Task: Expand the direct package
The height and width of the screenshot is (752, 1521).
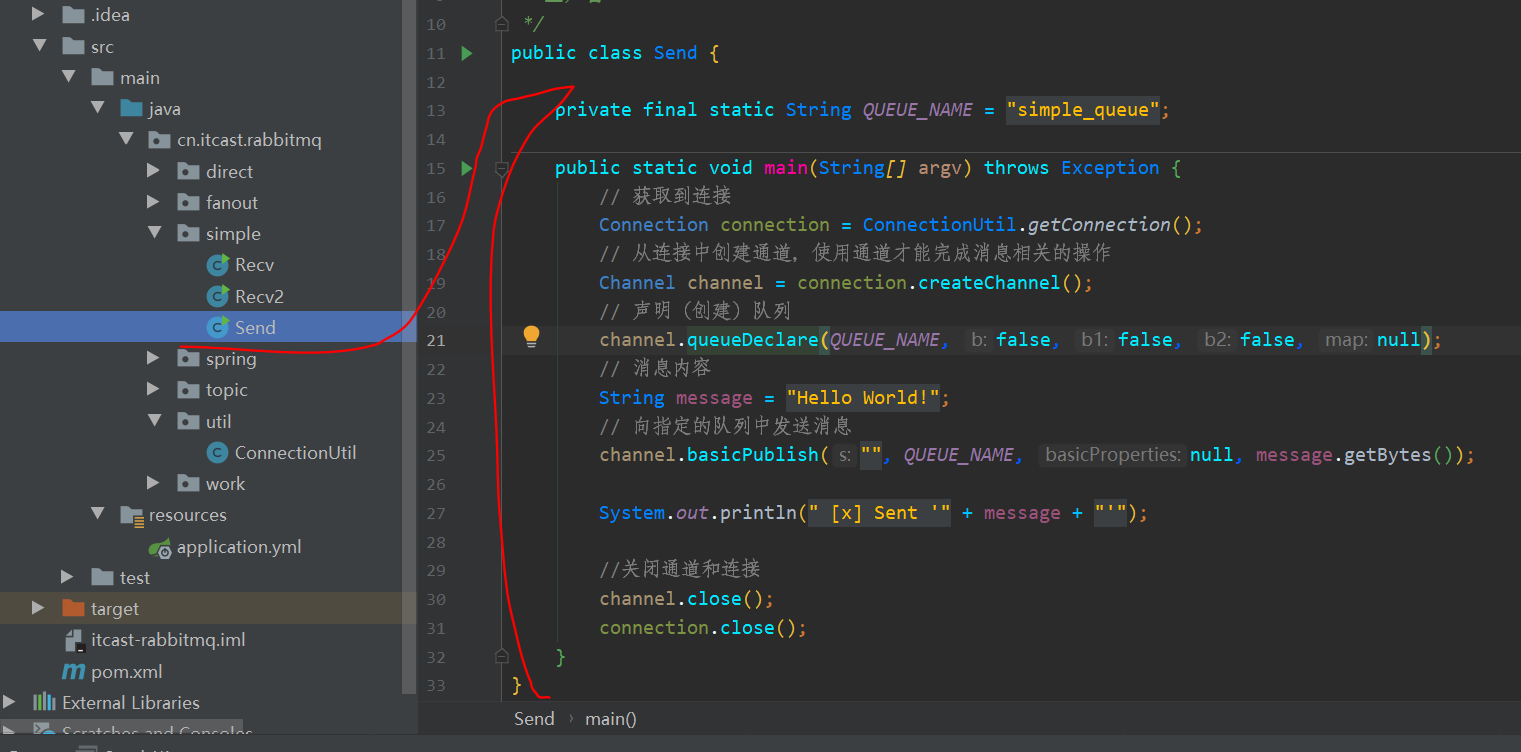Action: pyautogui.click(x=154, y=171)
